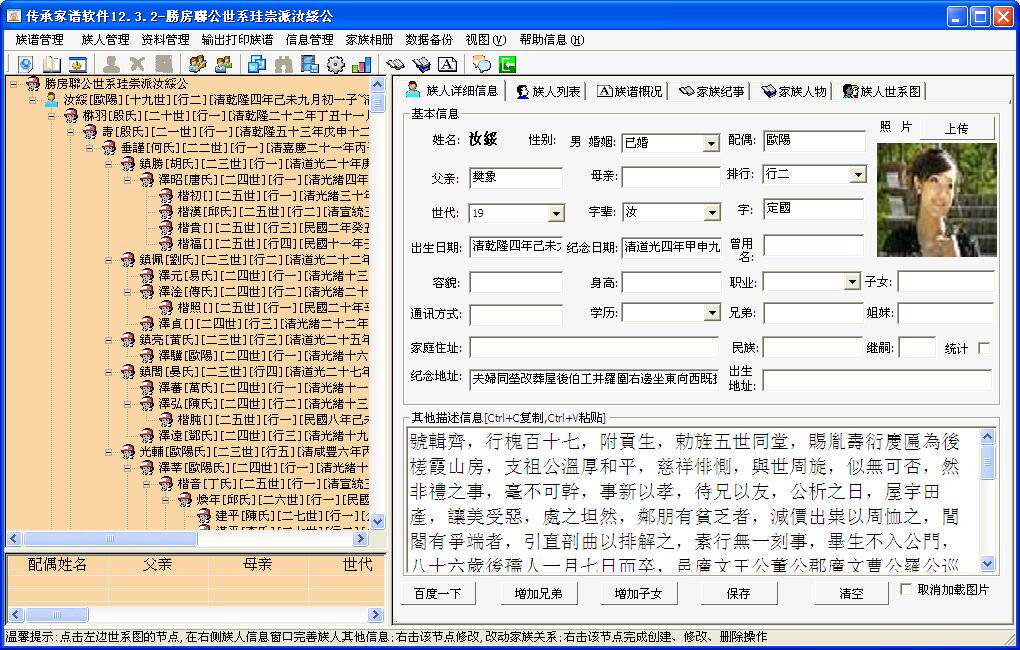Open the bar chart statistics icon

click(x=361, y=64)
